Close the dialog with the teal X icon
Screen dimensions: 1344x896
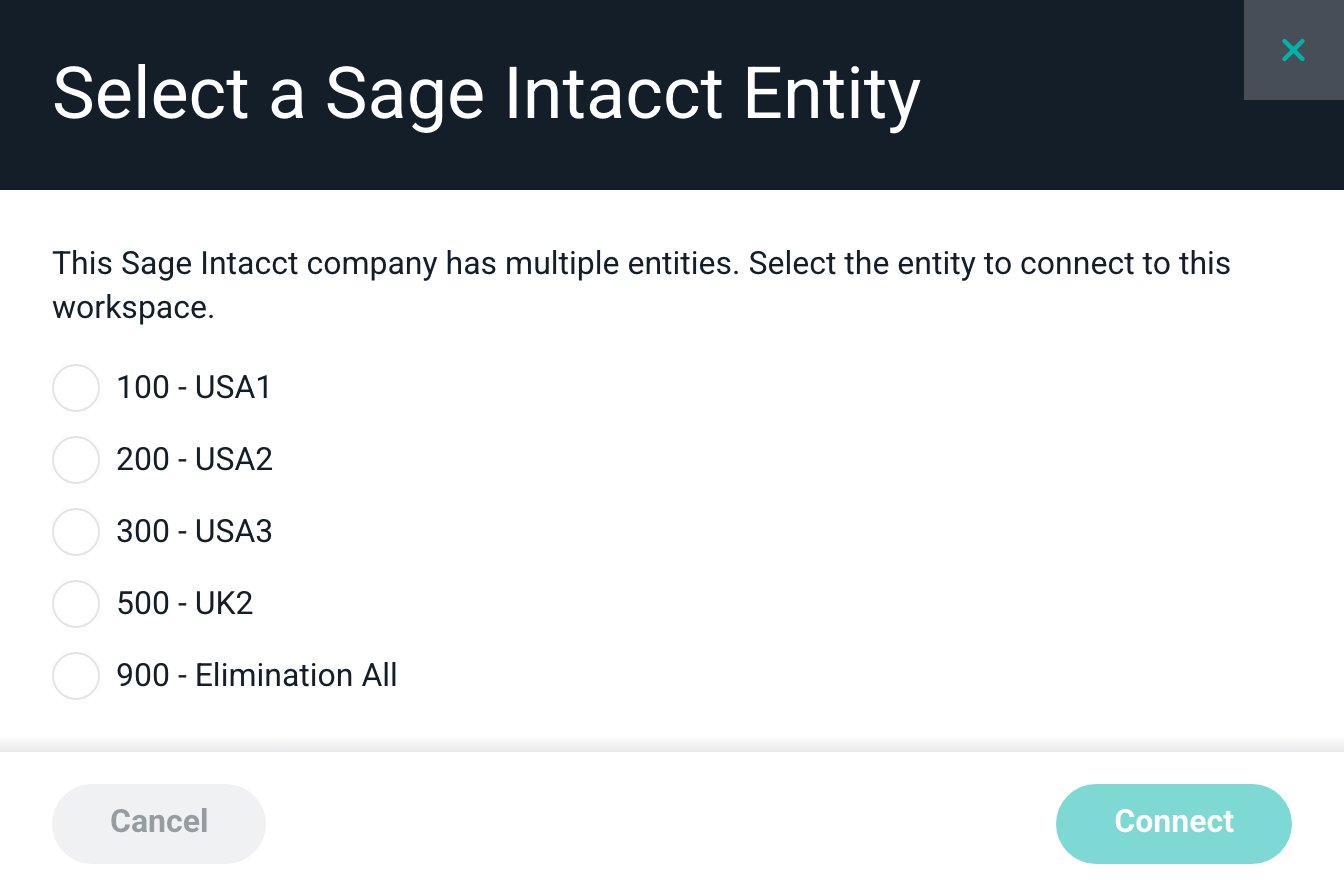pyautogui.click(x=1293, y=50)
